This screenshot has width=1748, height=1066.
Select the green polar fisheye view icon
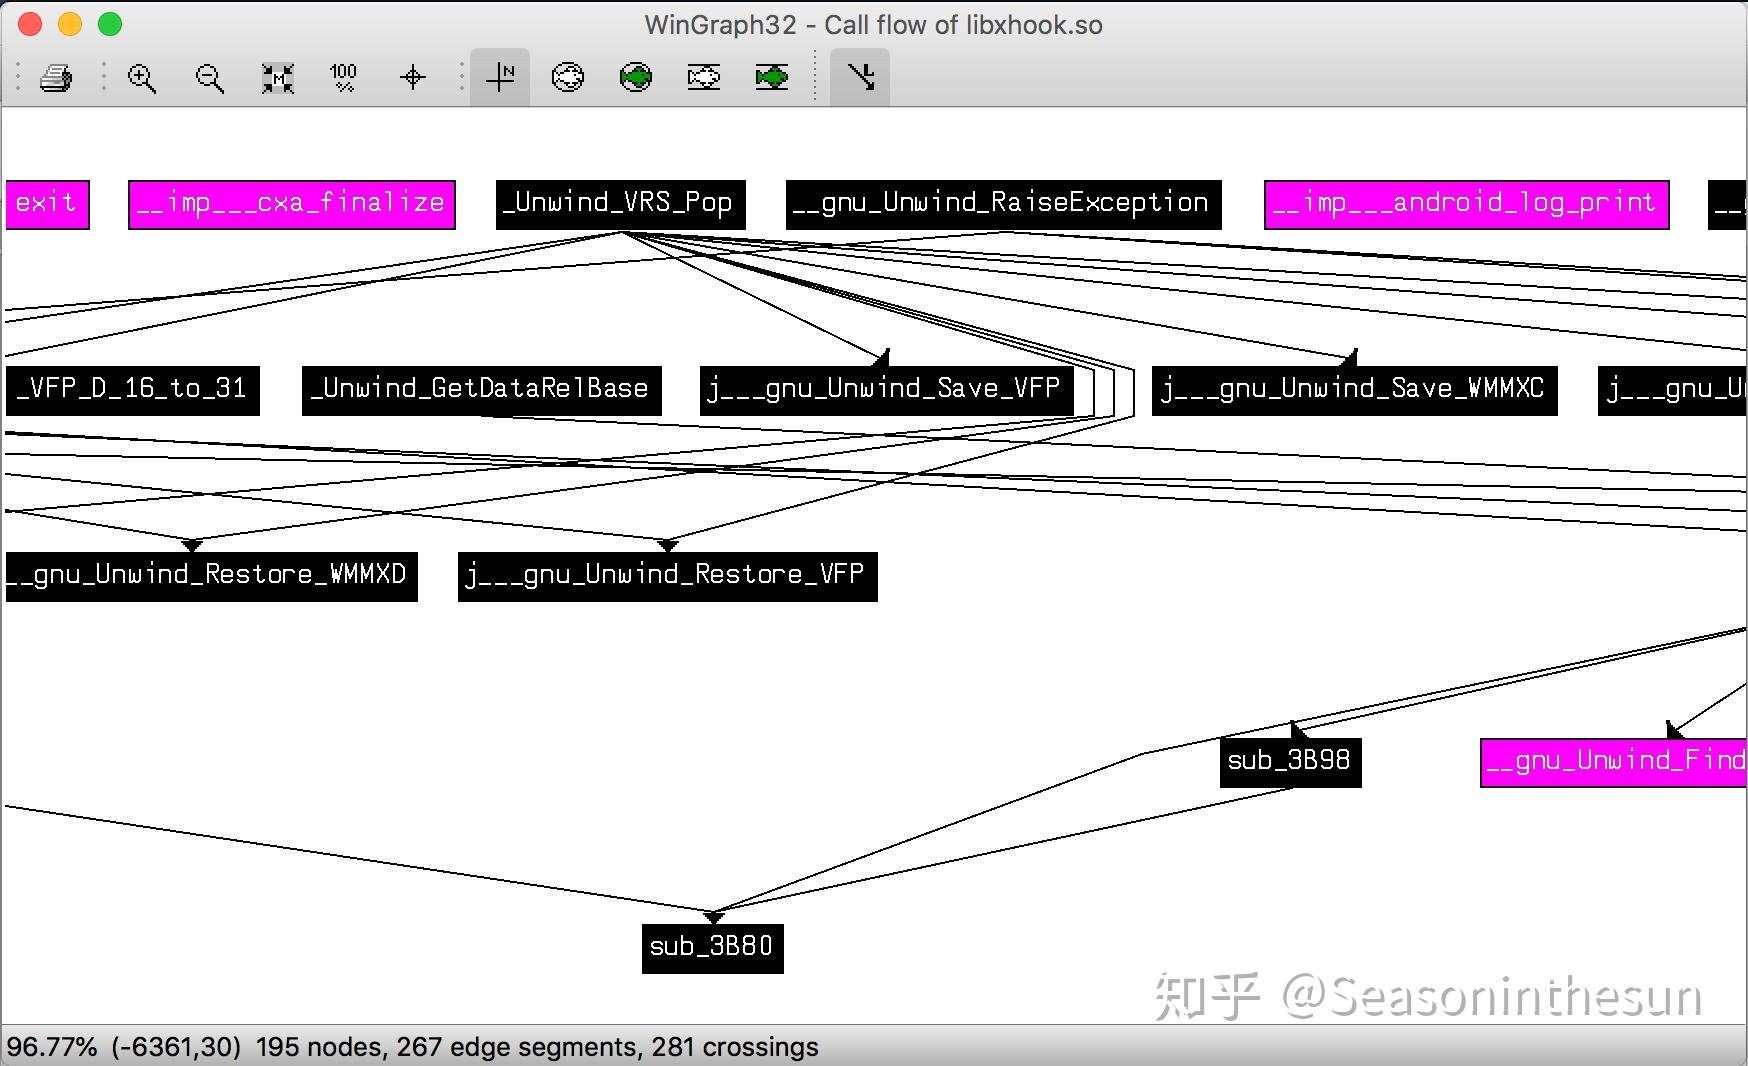click(x=636, y=77)
